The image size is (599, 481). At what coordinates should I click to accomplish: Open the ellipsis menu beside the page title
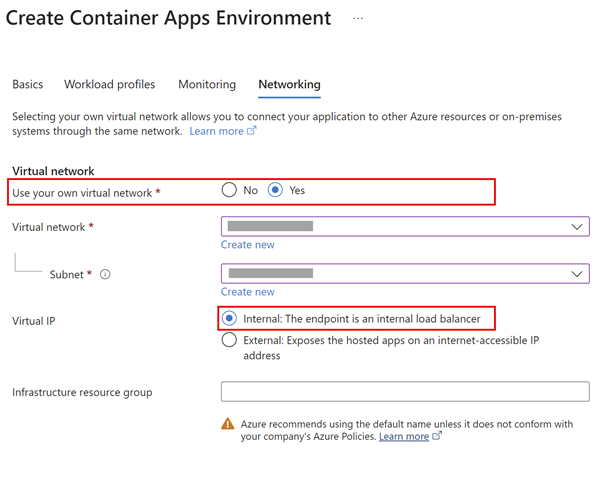point(358,18)
